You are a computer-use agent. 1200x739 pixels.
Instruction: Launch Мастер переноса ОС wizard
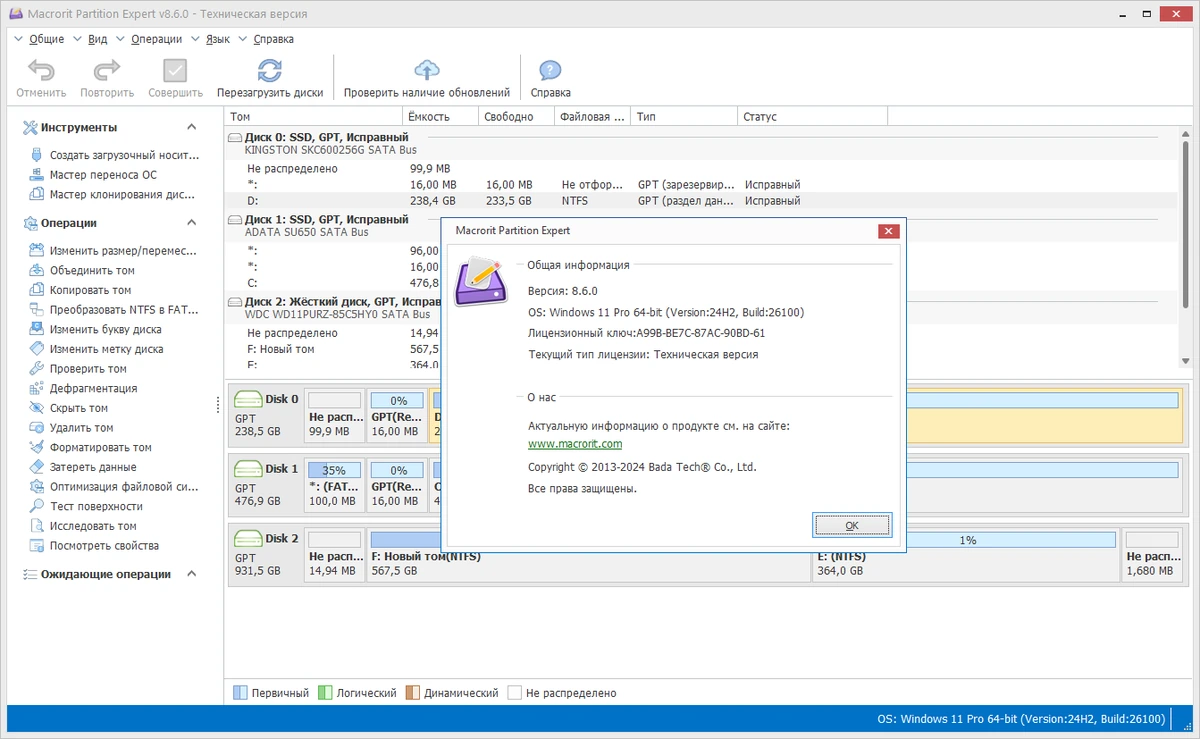(92, 175)
